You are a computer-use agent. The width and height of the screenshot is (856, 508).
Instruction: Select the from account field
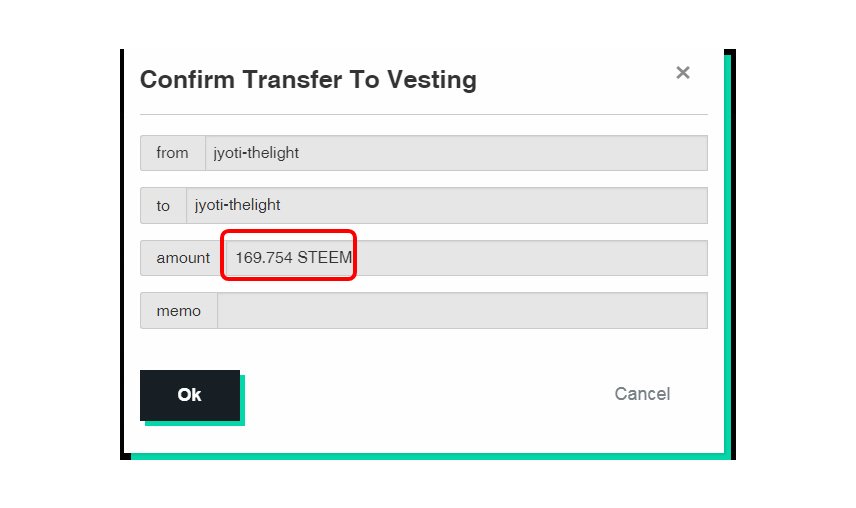coord(455,153)
